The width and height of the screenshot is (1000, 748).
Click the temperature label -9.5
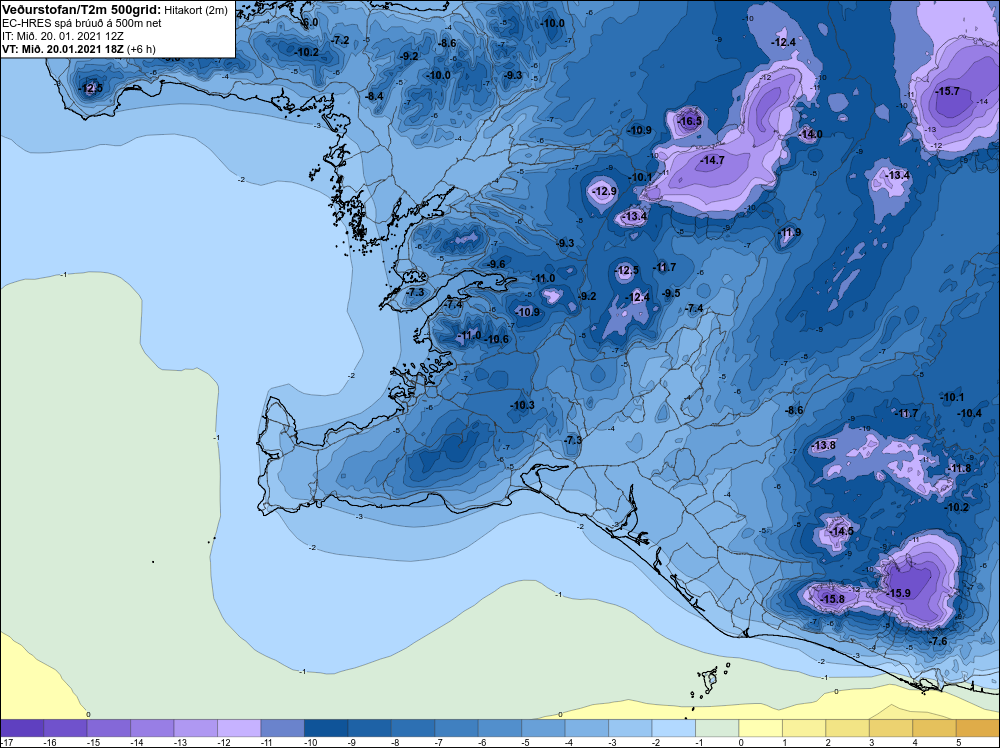[x=670, y=293]
